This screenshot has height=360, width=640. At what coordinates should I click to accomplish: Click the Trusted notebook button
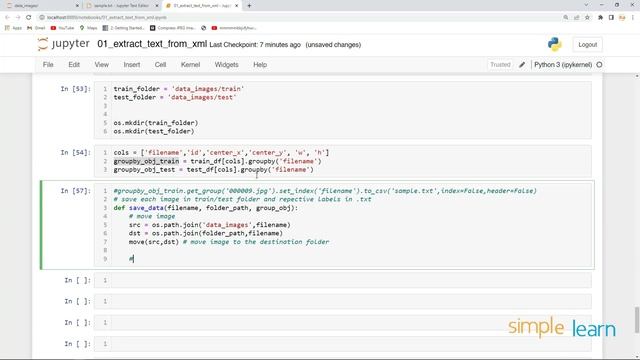[500, 65]
